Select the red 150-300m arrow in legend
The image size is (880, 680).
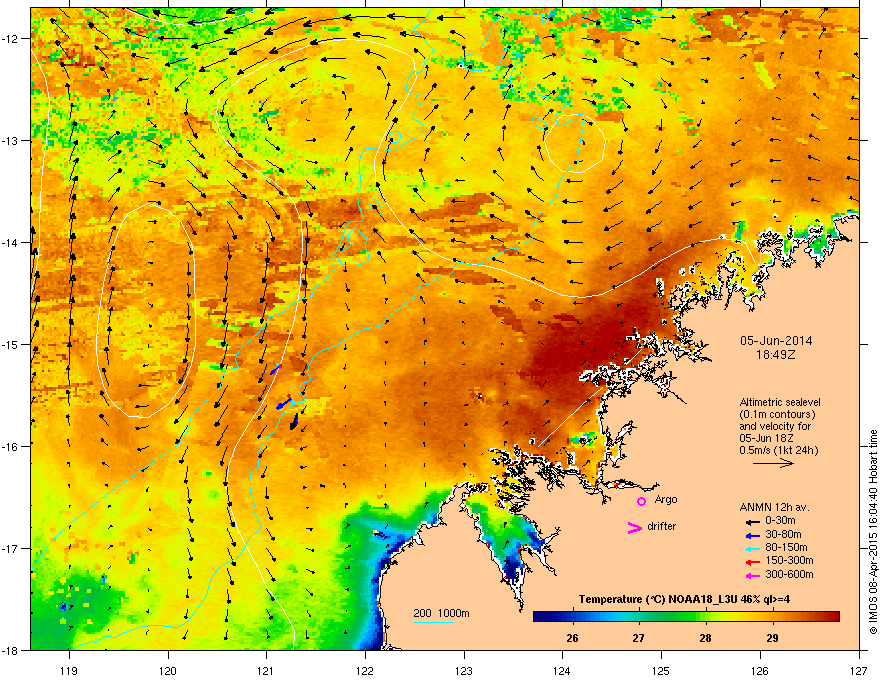click(x=753, y=562)
